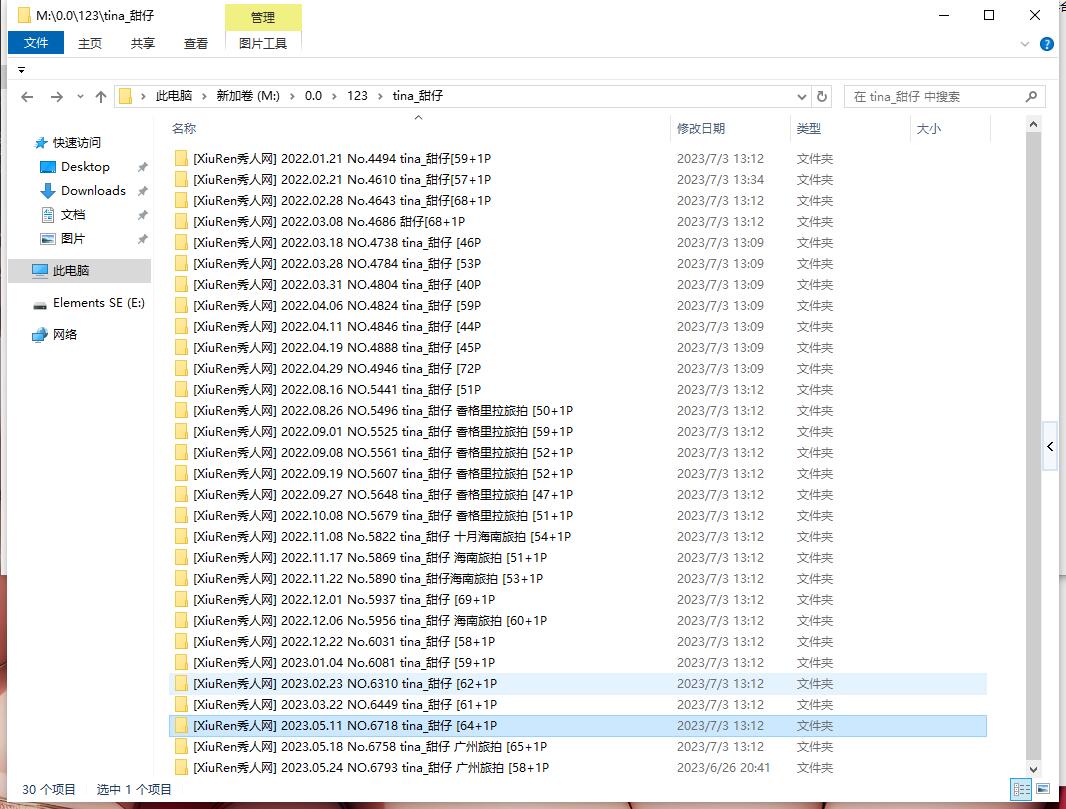Select 网络 in navigation pane
Viewport: 1066px width, 809px height.
click(x=65, y=334)
